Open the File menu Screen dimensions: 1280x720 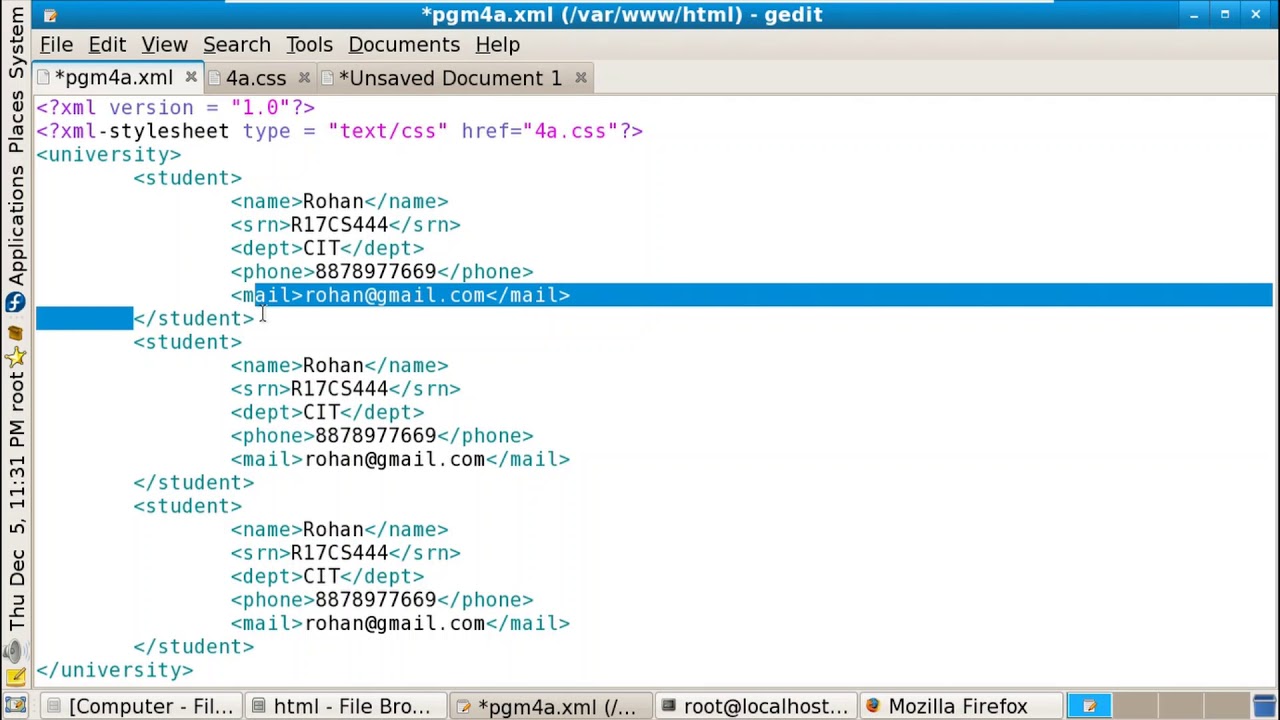pos(56,45)
